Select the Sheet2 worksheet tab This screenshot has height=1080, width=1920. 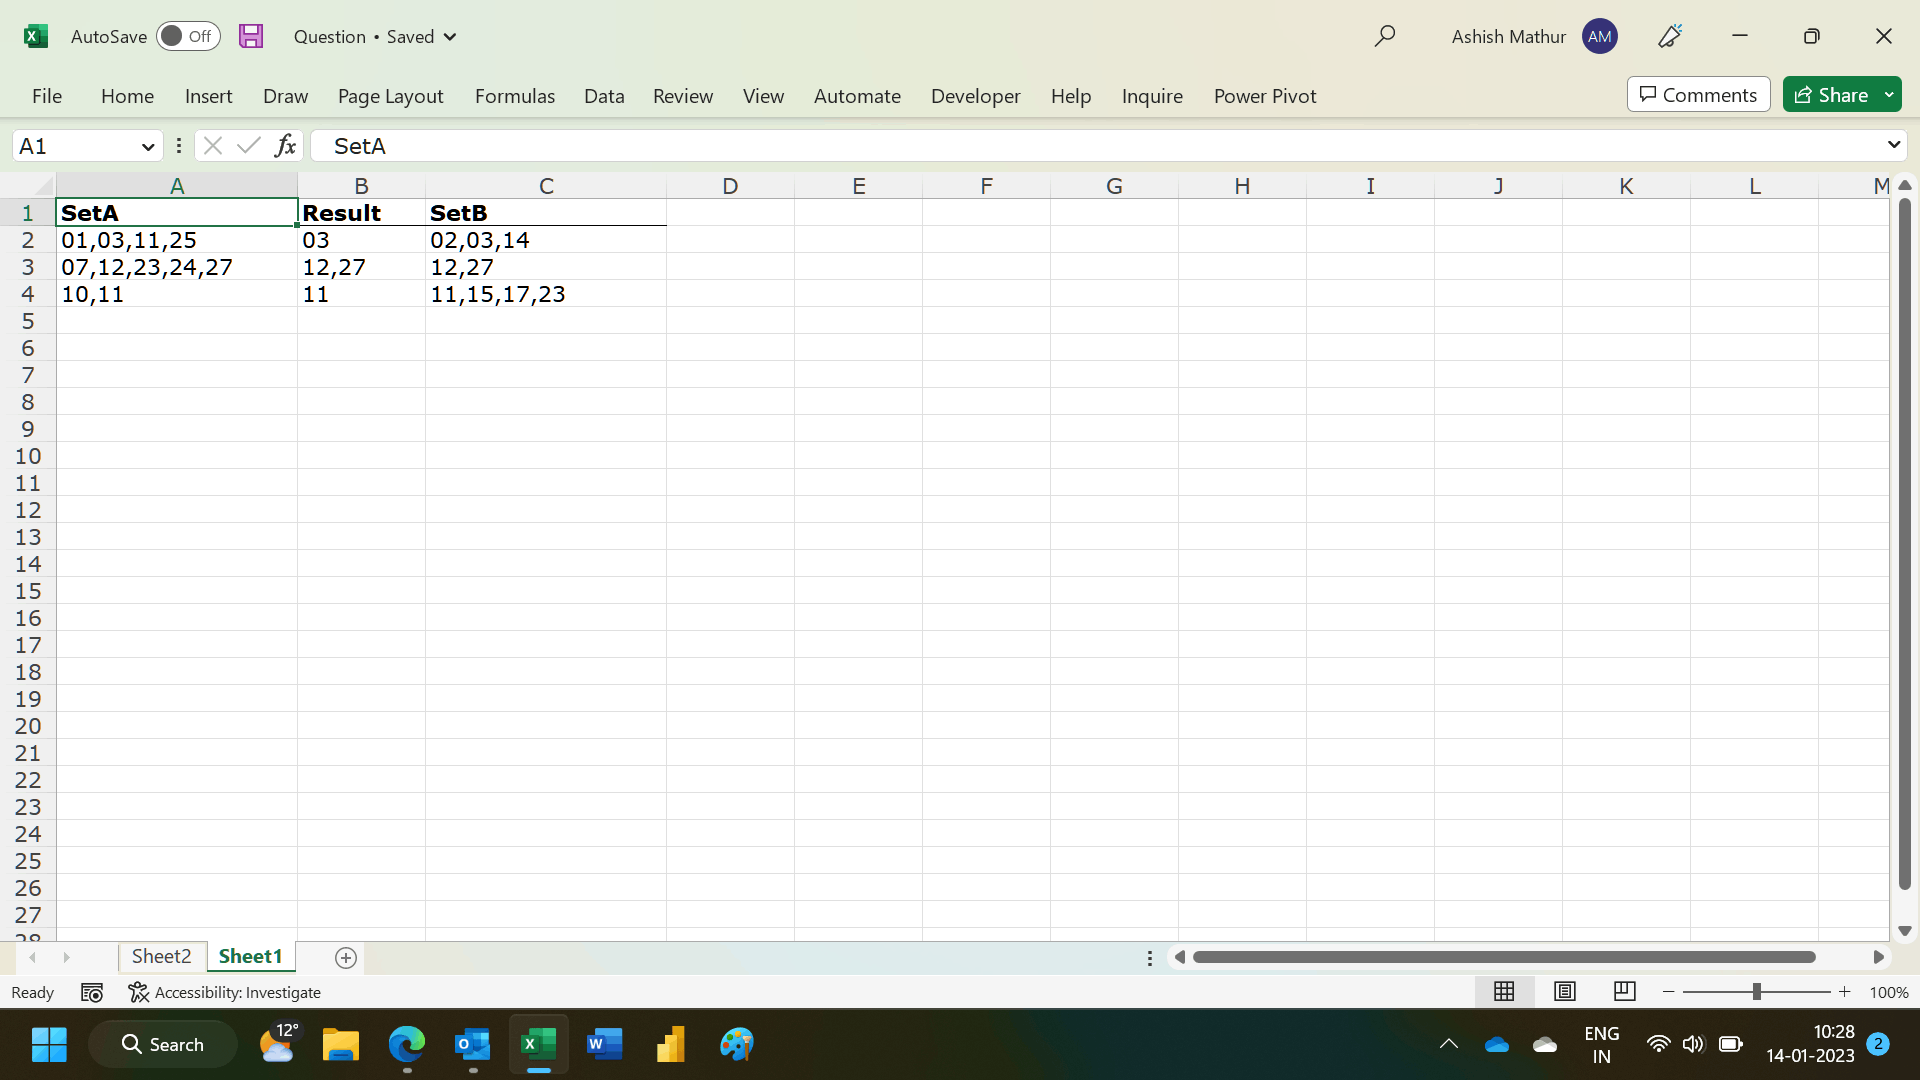(161, 956)
